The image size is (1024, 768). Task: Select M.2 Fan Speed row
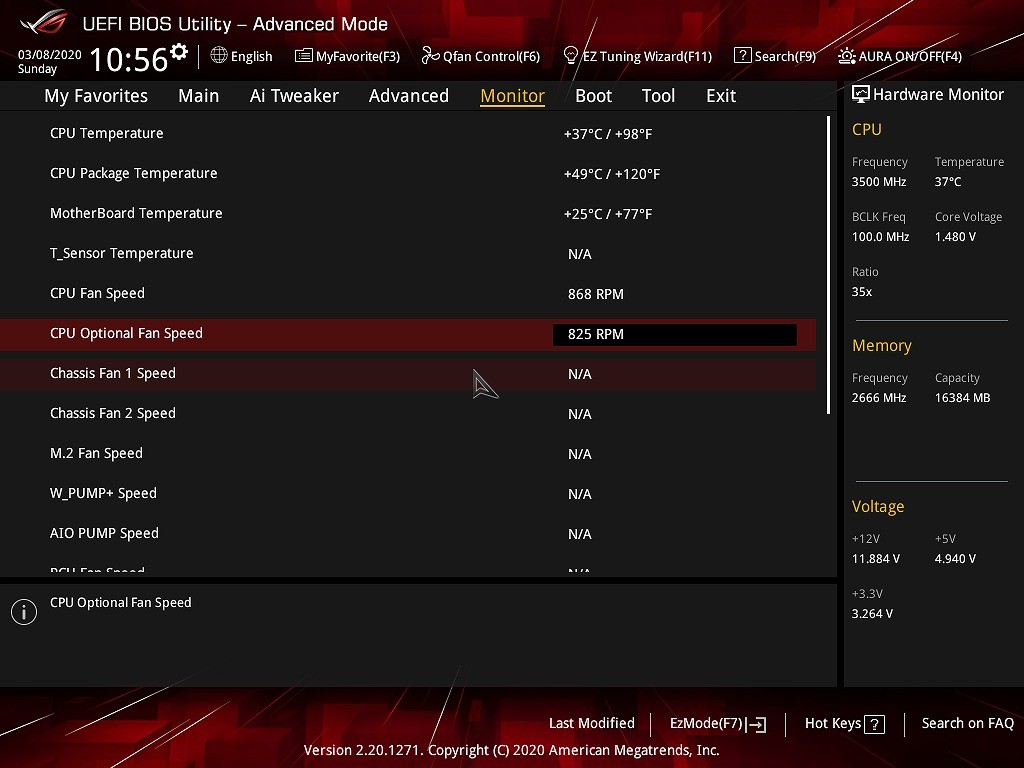click(x=408, y=453)
